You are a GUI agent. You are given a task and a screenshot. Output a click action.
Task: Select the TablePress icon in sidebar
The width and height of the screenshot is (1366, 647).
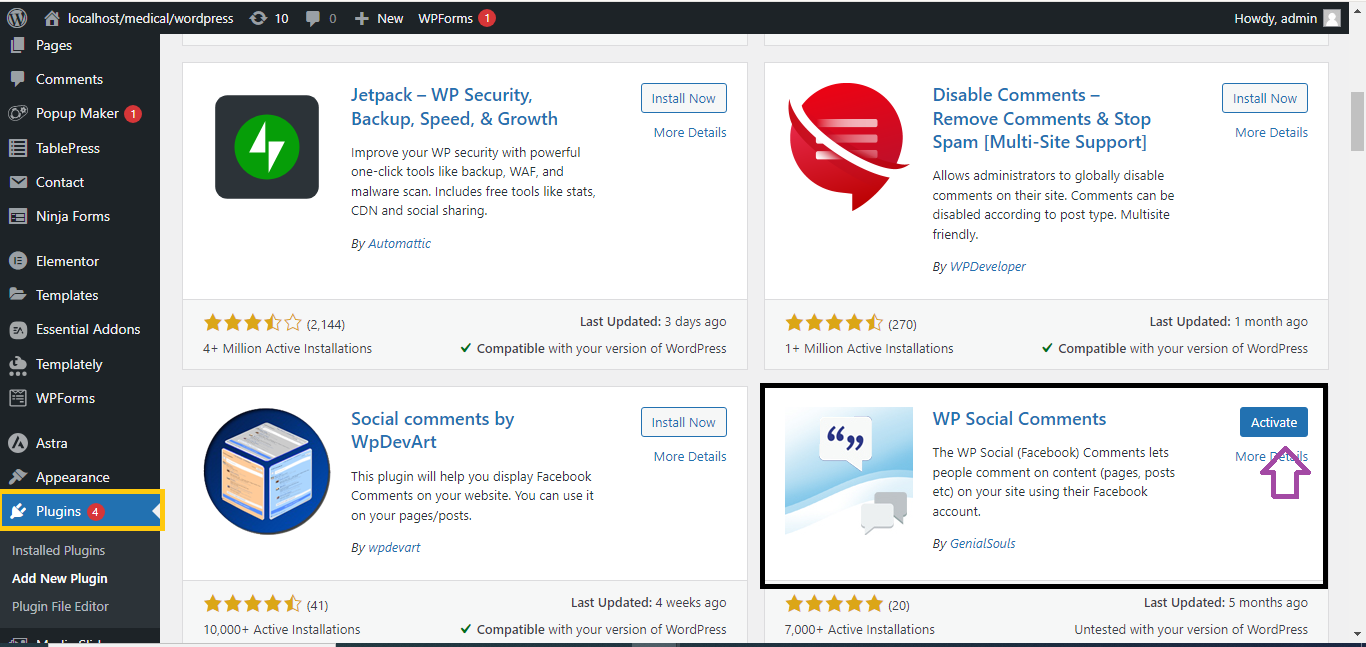(x=17, y=148)
